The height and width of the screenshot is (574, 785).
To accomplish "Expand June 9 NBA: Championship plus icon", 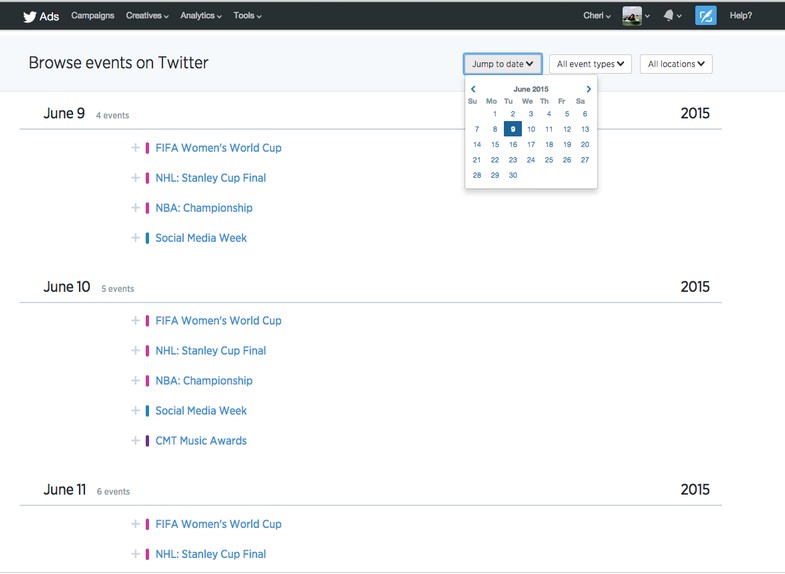I will (x=135, y=208).
